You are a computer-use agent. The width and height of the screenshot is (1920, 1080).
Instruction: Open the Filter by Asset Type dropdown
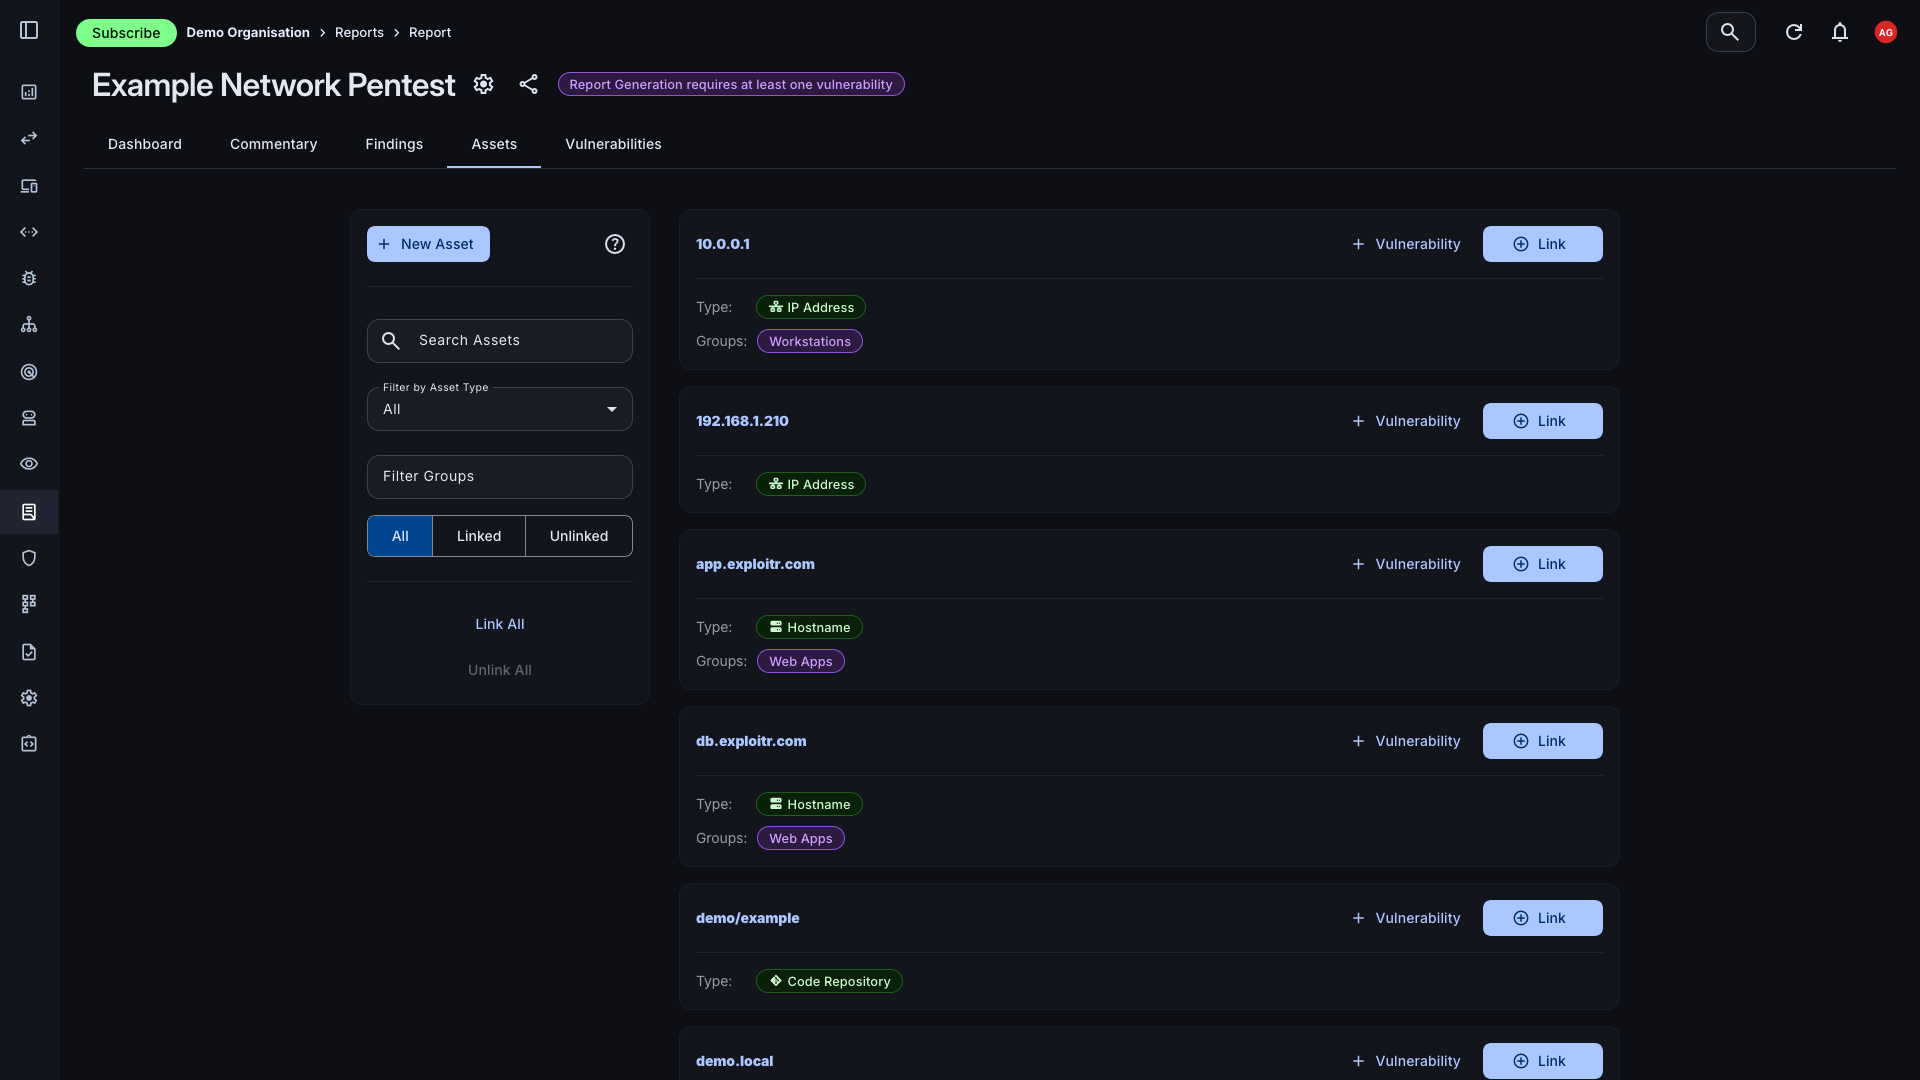click(x=499, y=408)
